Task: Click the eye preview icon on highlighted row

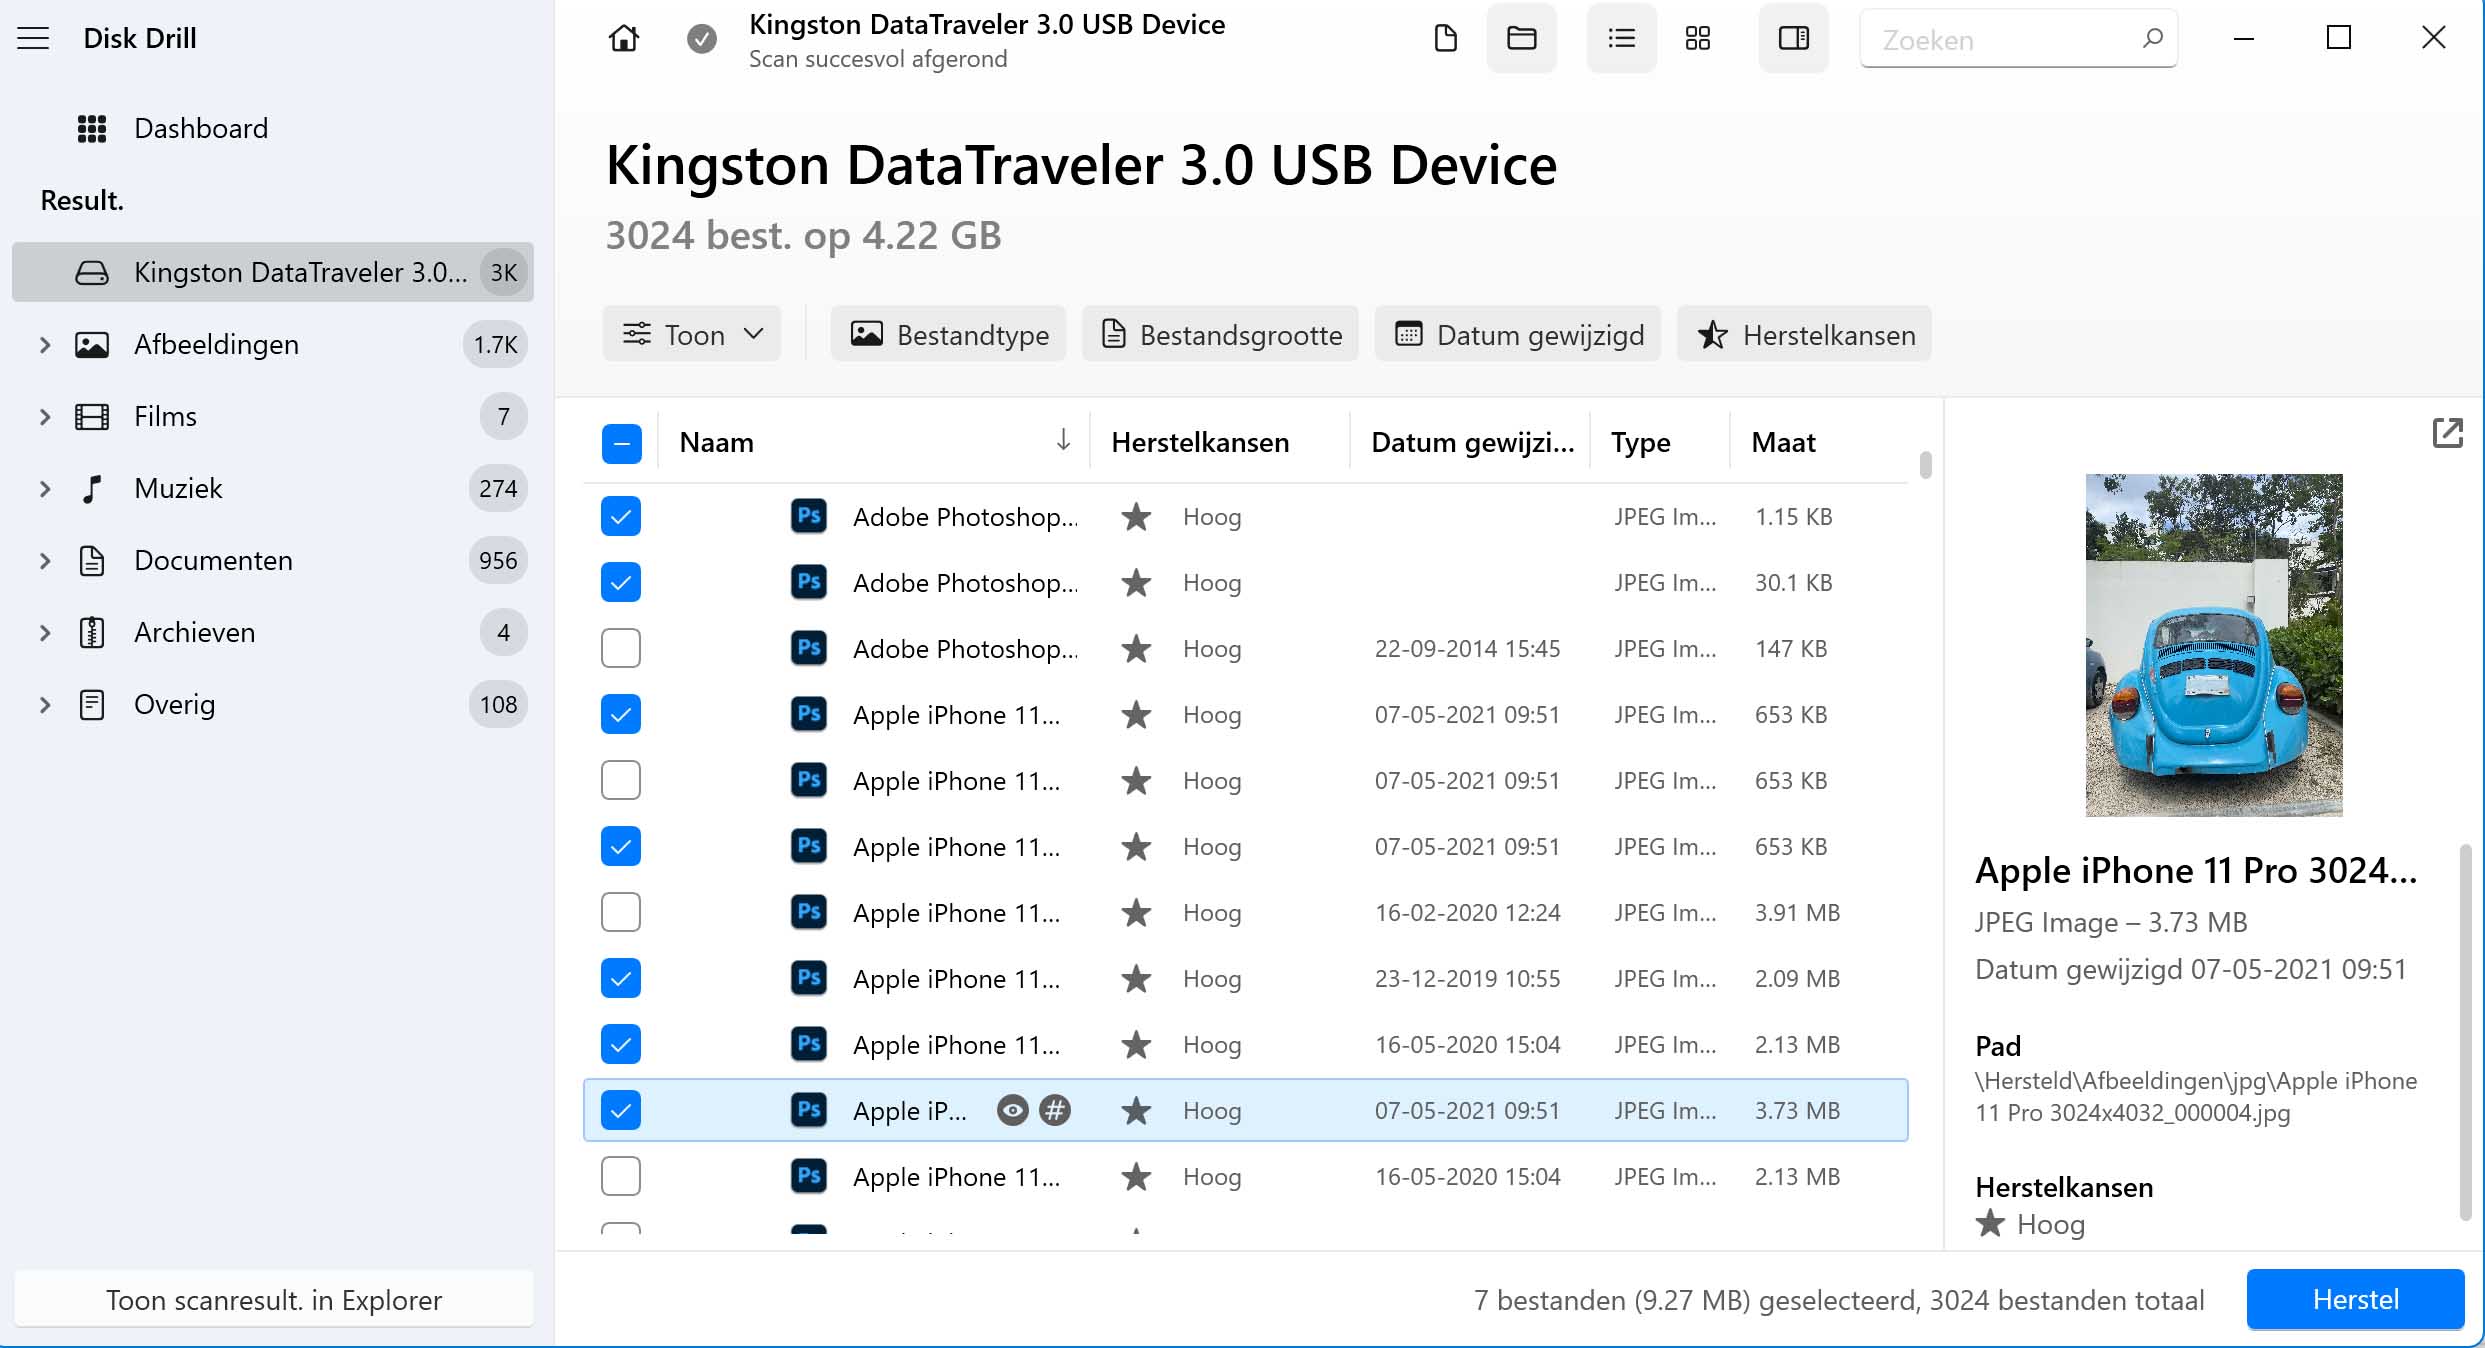Action: [1012, 1110]
